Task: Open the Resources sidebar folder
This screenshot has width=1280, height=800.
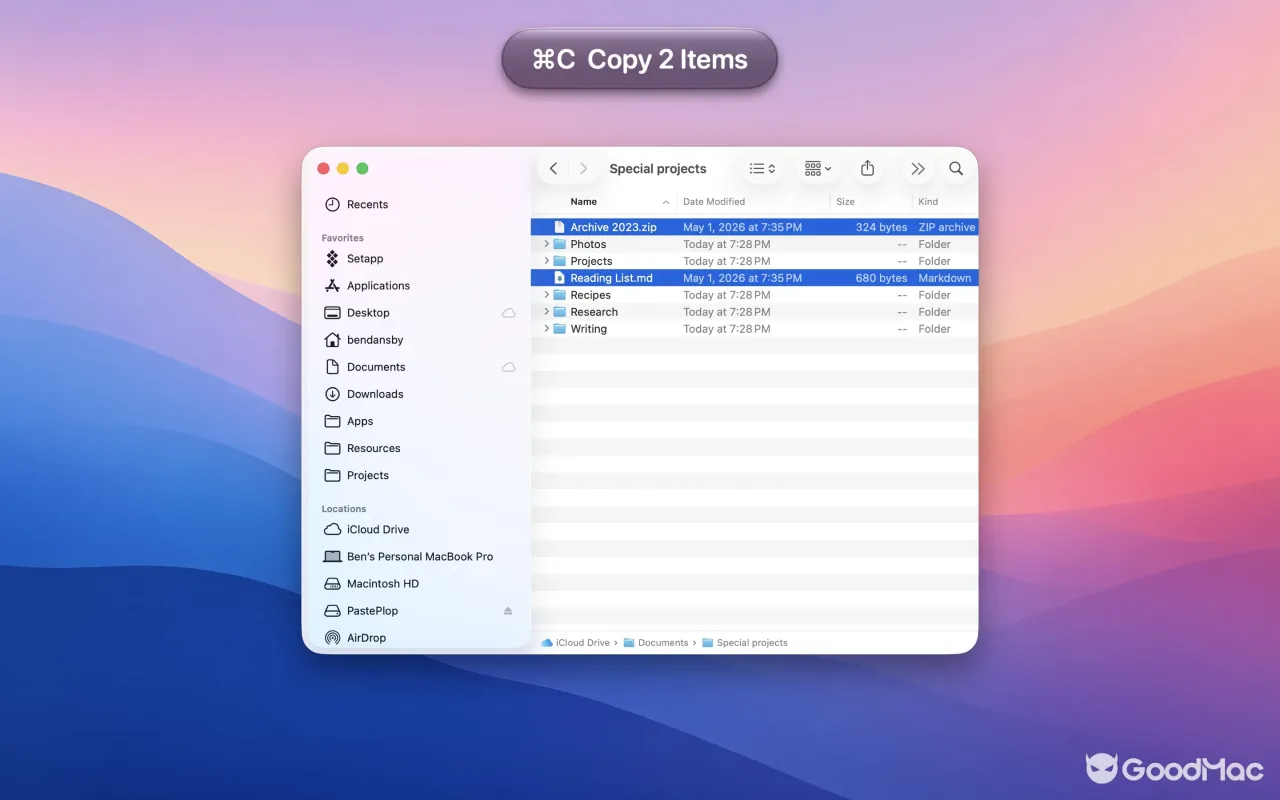Action: point(362,448)
